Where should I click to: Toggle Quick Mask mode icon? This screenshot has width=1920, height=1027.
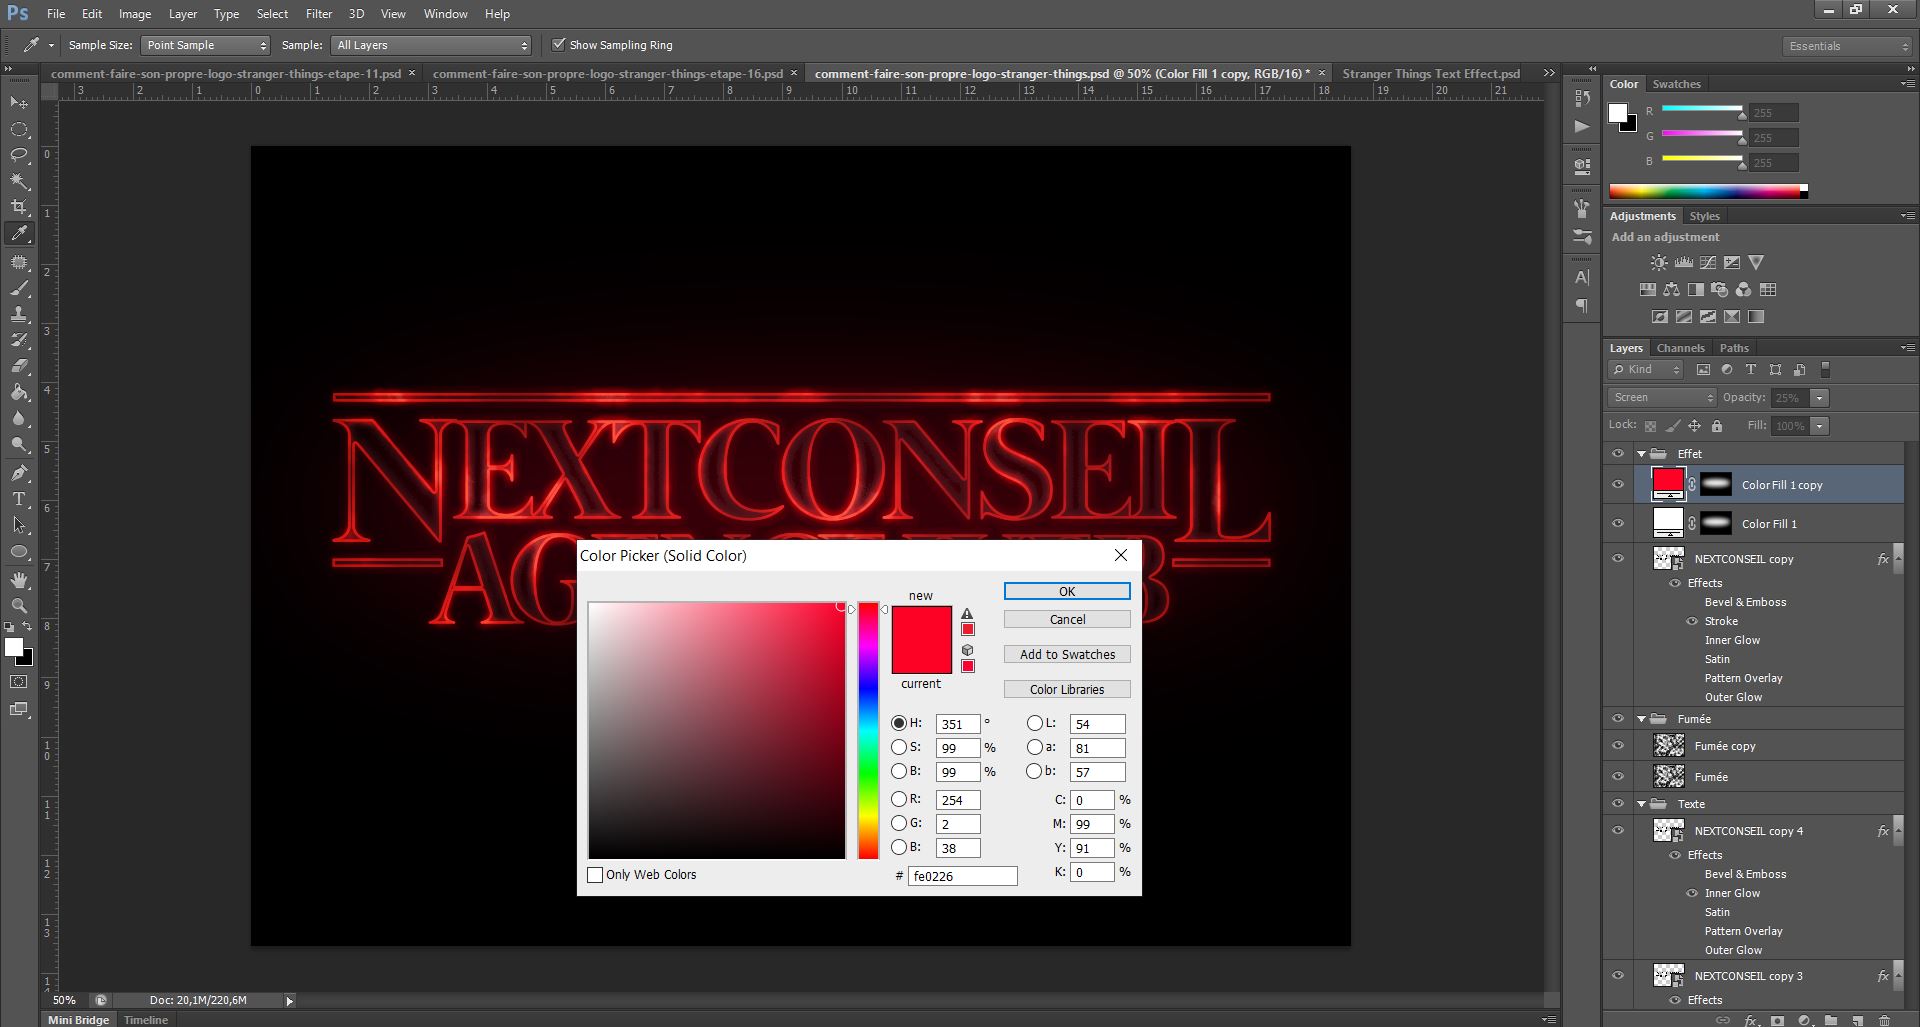[19, 682]
